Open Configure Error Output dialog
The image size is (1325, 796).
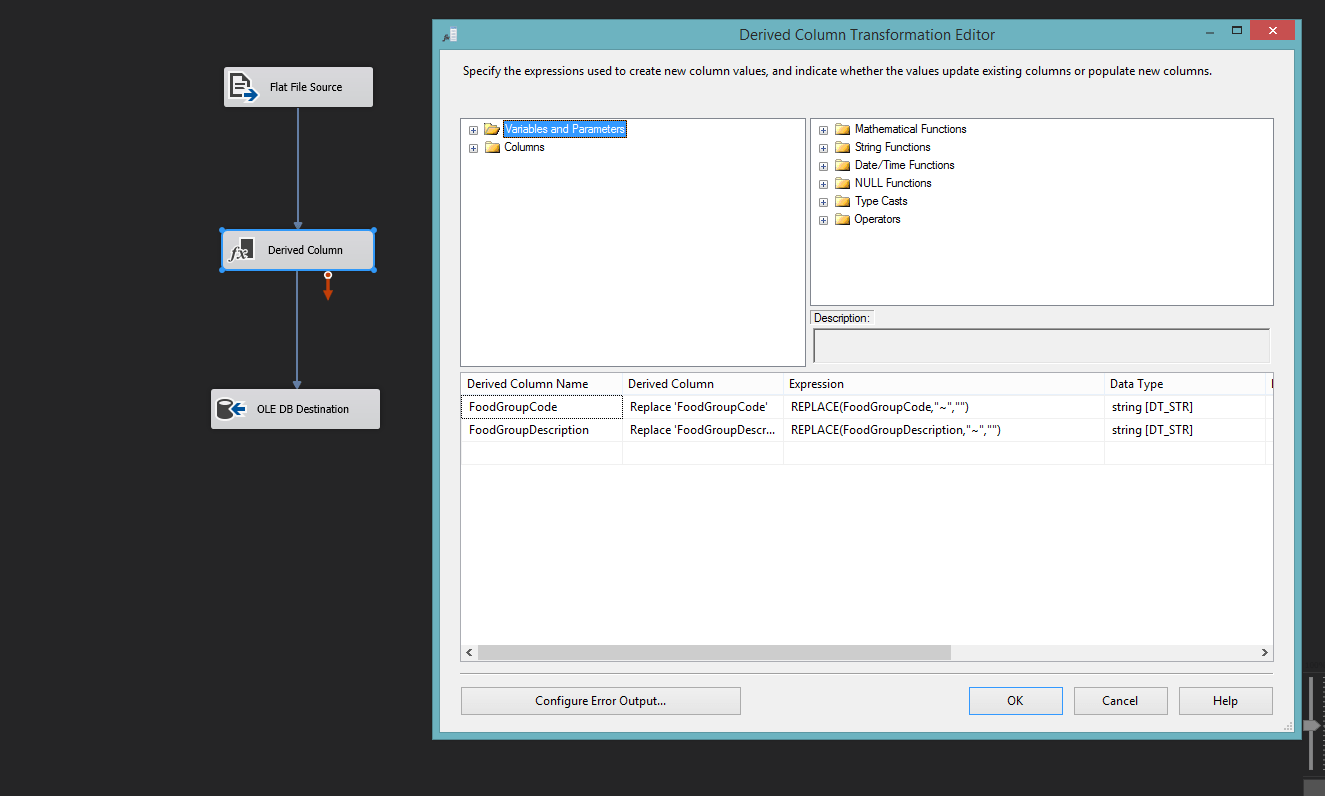click(600, 701)
